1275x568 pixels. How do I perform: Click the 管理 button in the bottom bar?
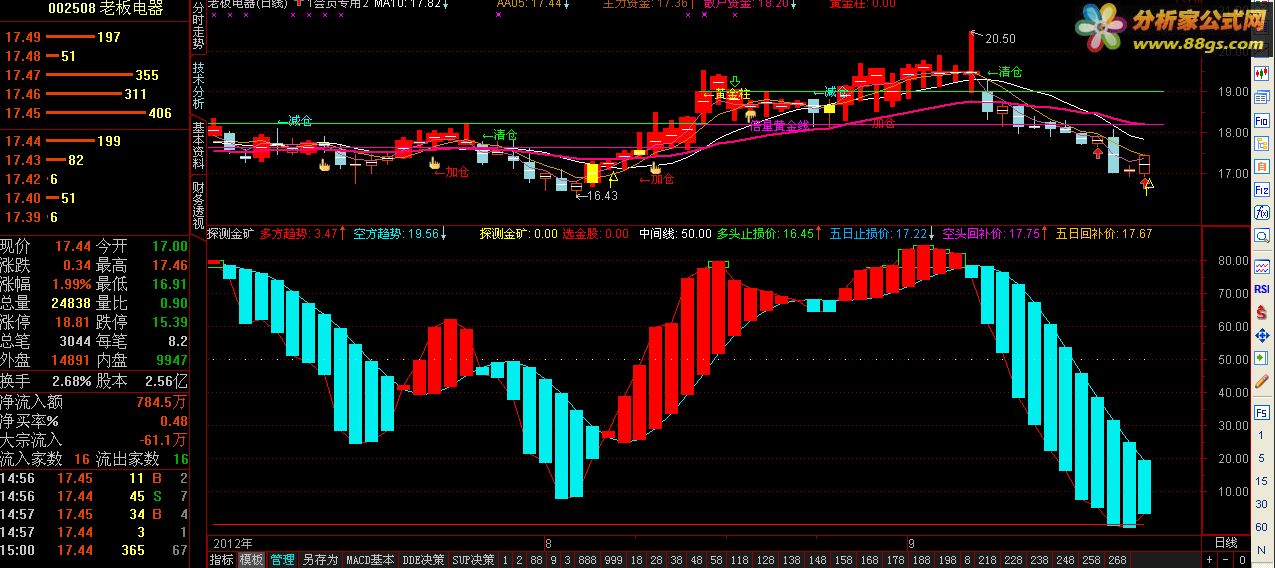click(283, 560)
